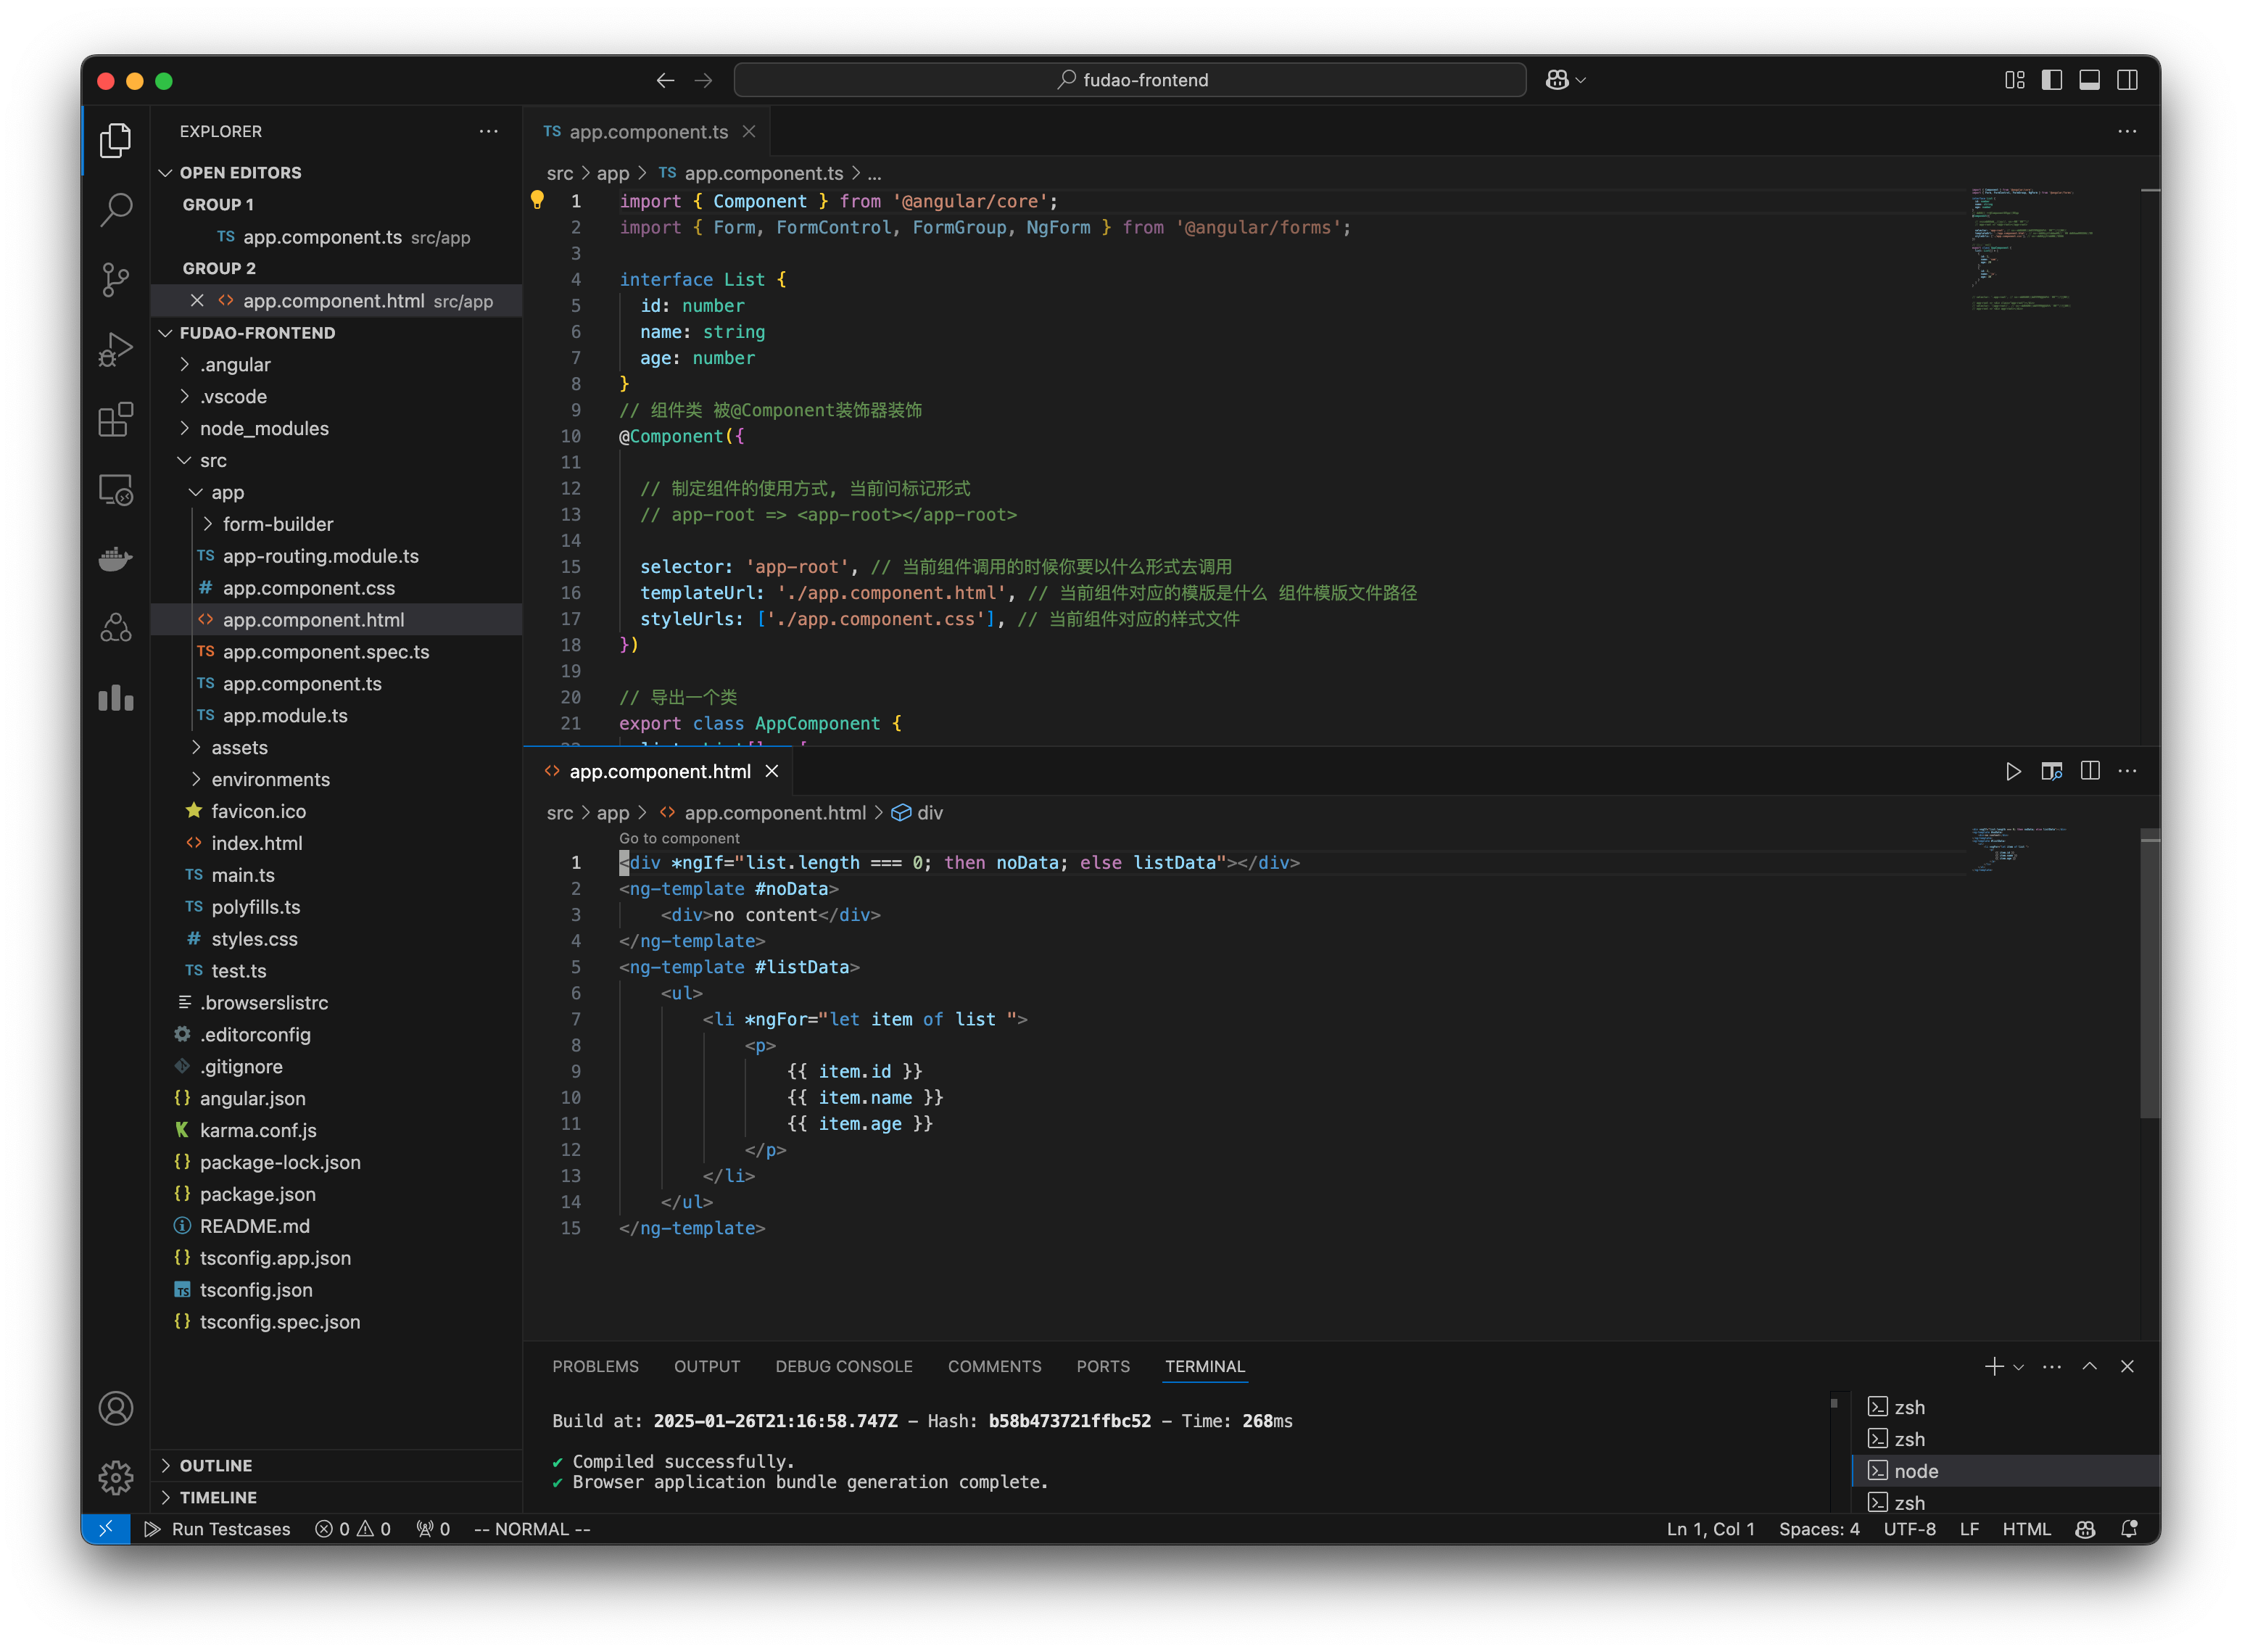This screenshot has height=1652, width=2242.
Task: Open the Remote Explorer view
Action: 115,489
